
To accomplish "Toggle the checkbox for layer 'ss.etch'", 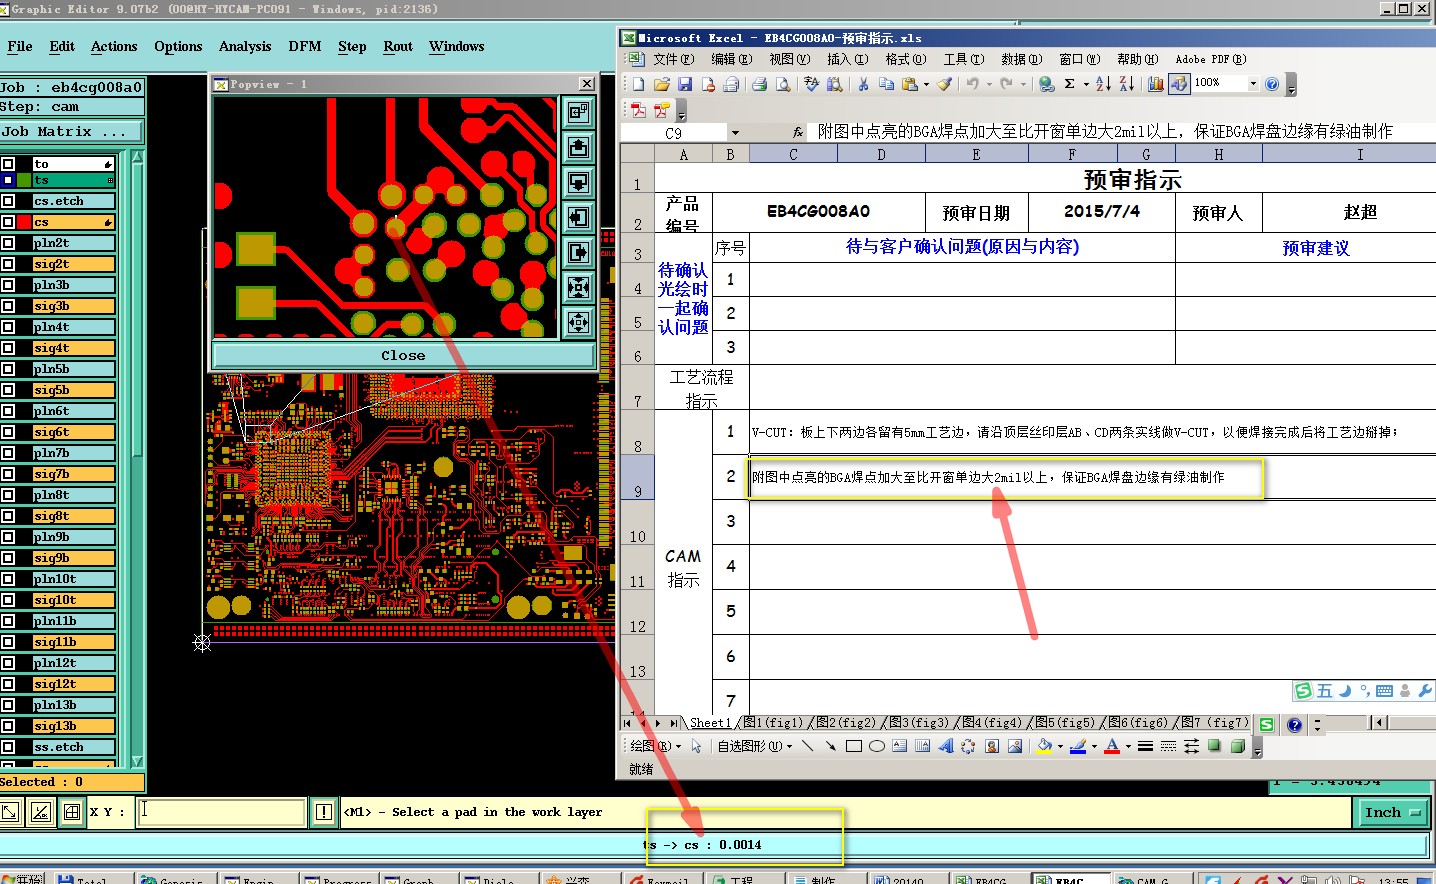I will pyautogui.click(x=8, y=747).
